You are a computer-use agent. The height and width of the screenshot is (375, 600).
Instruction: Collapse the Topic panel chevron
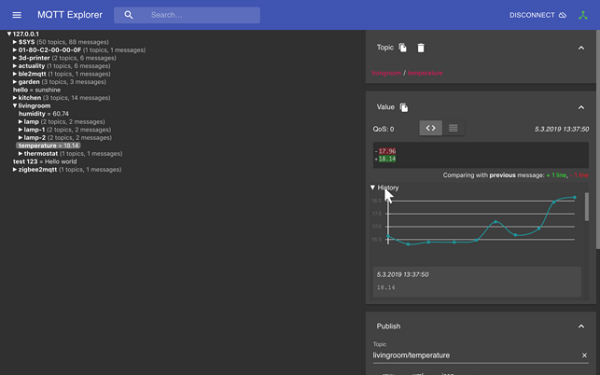pos(581,48)
